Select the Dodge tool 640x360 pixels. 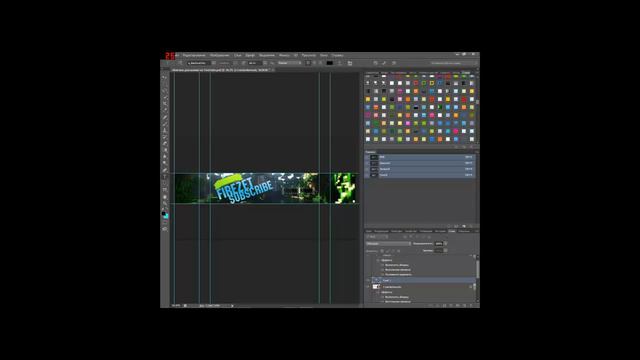click(165, 163)
